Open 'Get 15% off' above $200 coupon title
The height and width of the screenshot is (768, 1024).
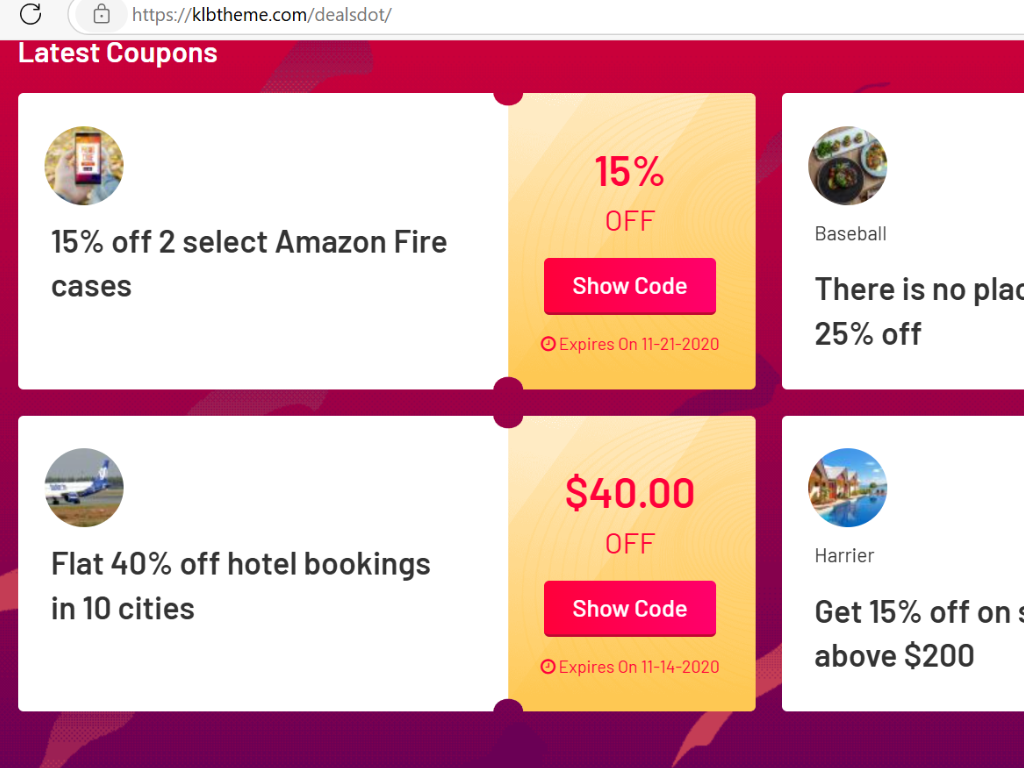tap(919, 633)
